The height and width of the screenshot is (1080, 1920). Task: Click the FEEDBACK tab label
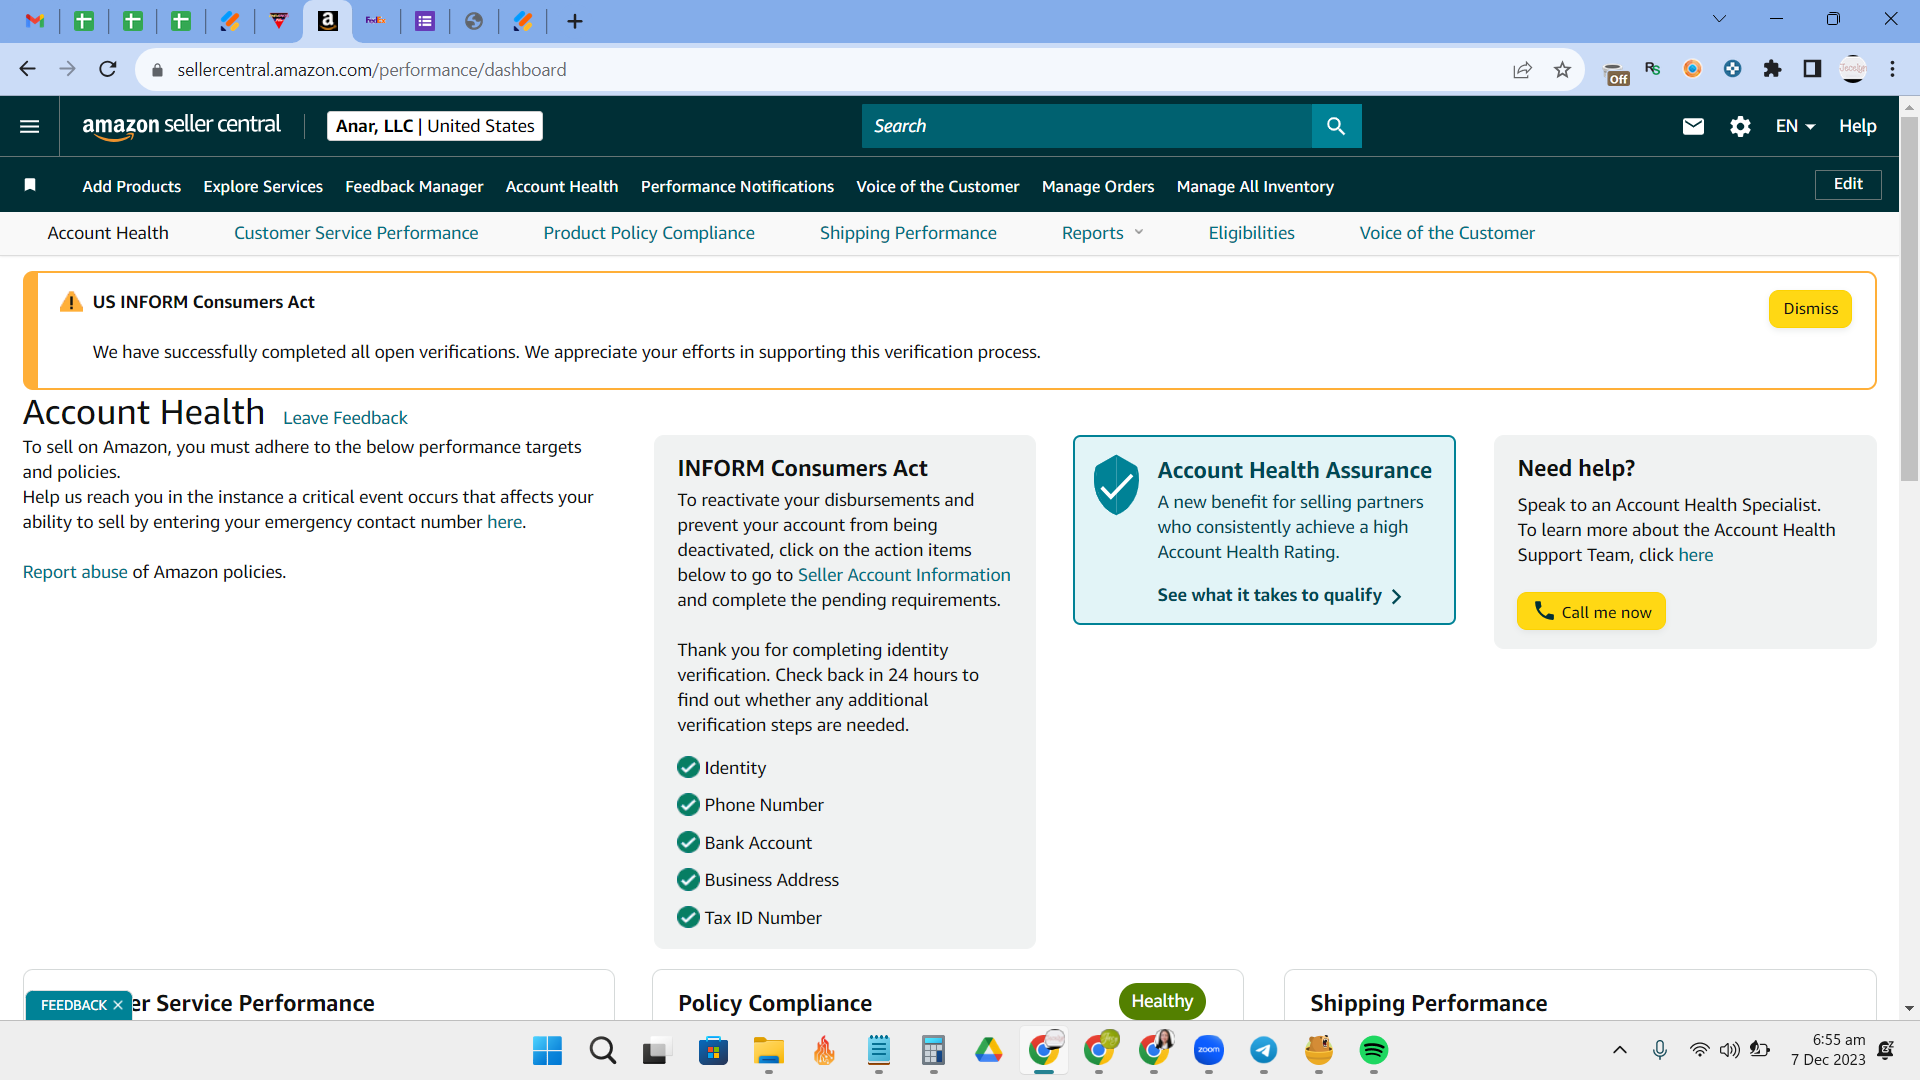(73, 1005)
